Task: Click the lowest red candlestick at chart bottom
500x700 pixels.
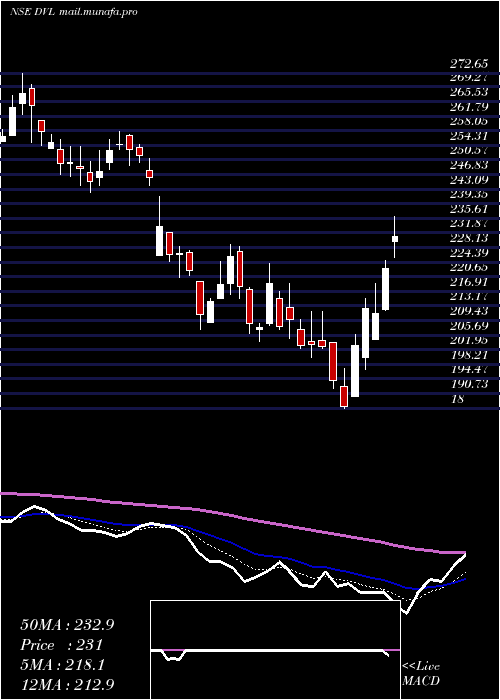Action: [x=344, y=396]
